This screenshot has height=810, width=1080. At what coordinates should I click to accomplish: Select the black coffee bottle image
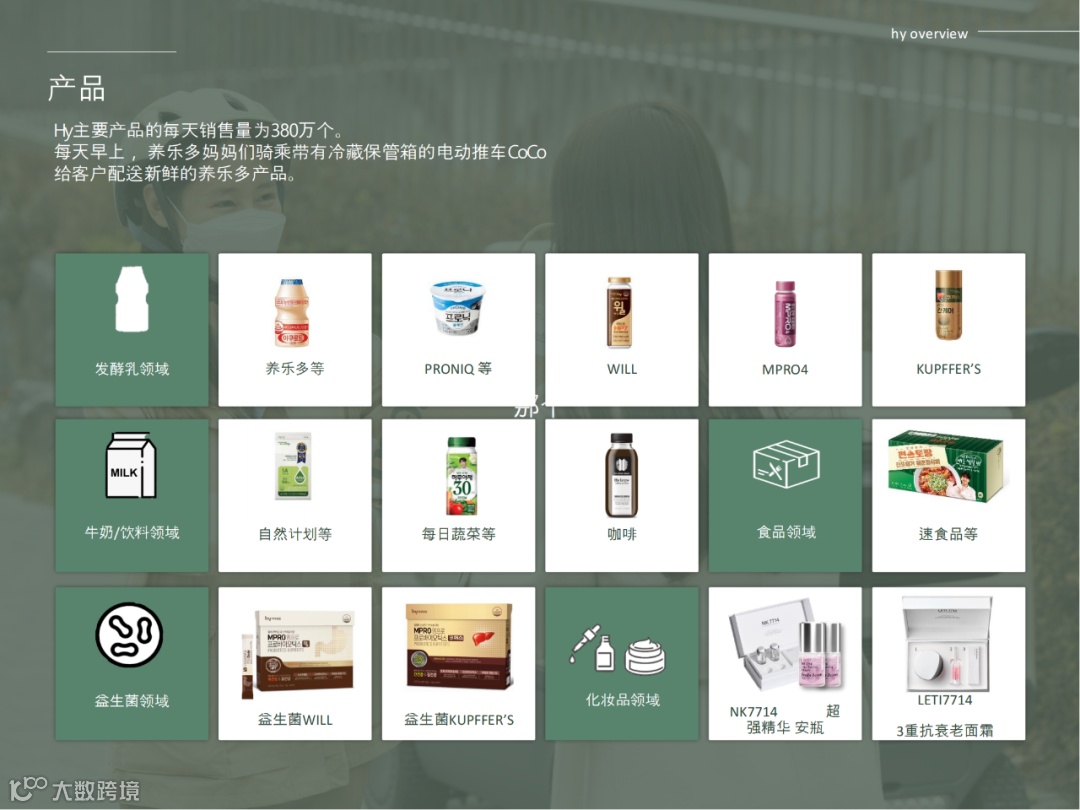[621, 475]
